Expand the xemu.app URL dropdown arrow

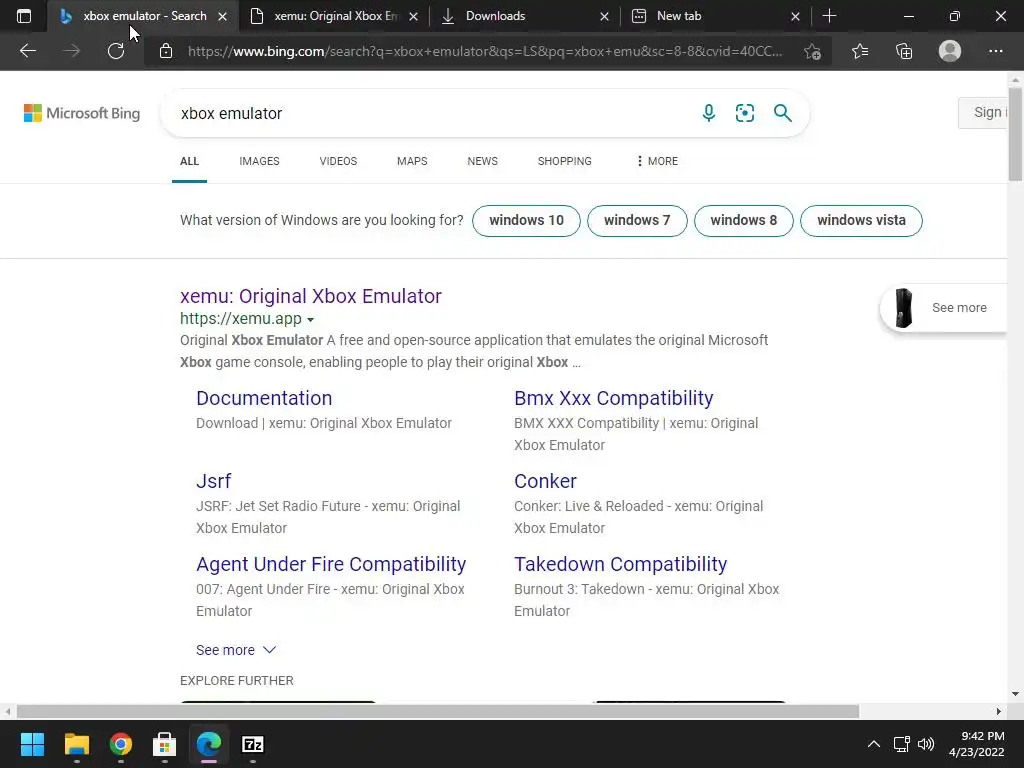click(x=310, y=320)
